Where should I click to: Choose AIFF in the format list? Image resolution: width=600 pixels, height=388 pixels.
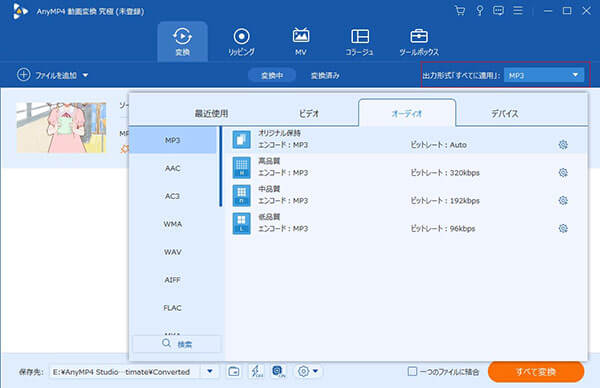pos(173,280)
